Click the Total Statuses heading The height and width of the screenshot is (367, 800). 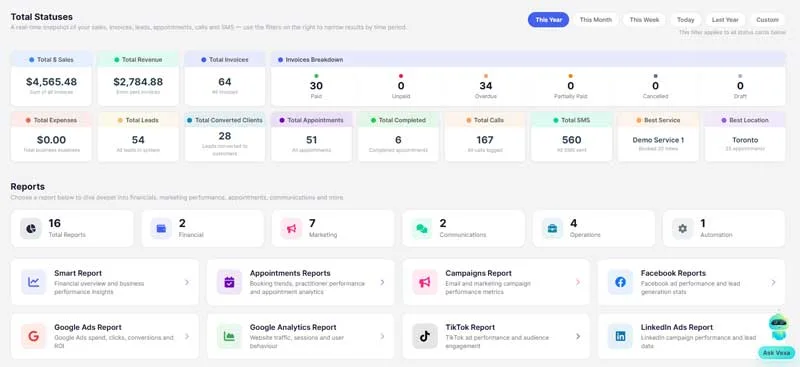pyautogui.click(x=42, y=17)
